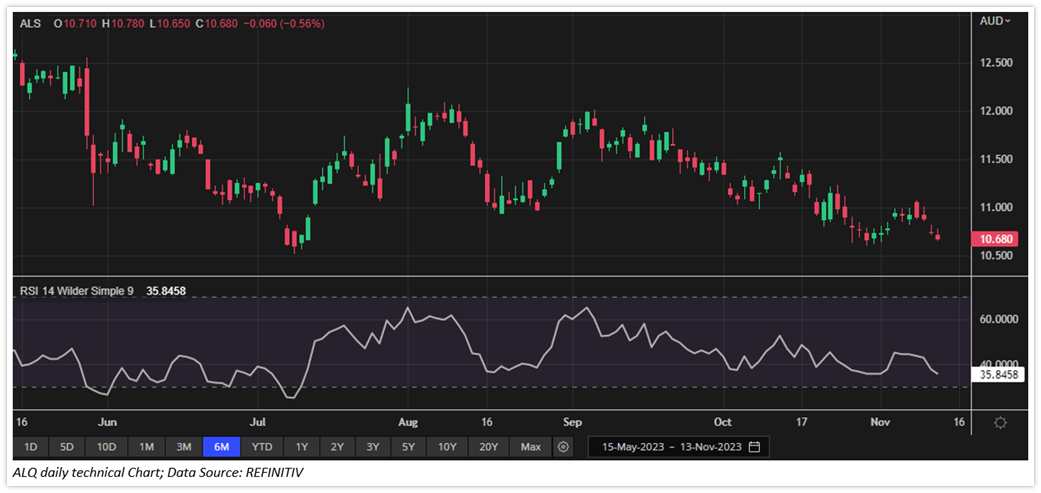Select the 1D time range
The width and height of the screenshot is (1041, 493).
pos(31,446)
